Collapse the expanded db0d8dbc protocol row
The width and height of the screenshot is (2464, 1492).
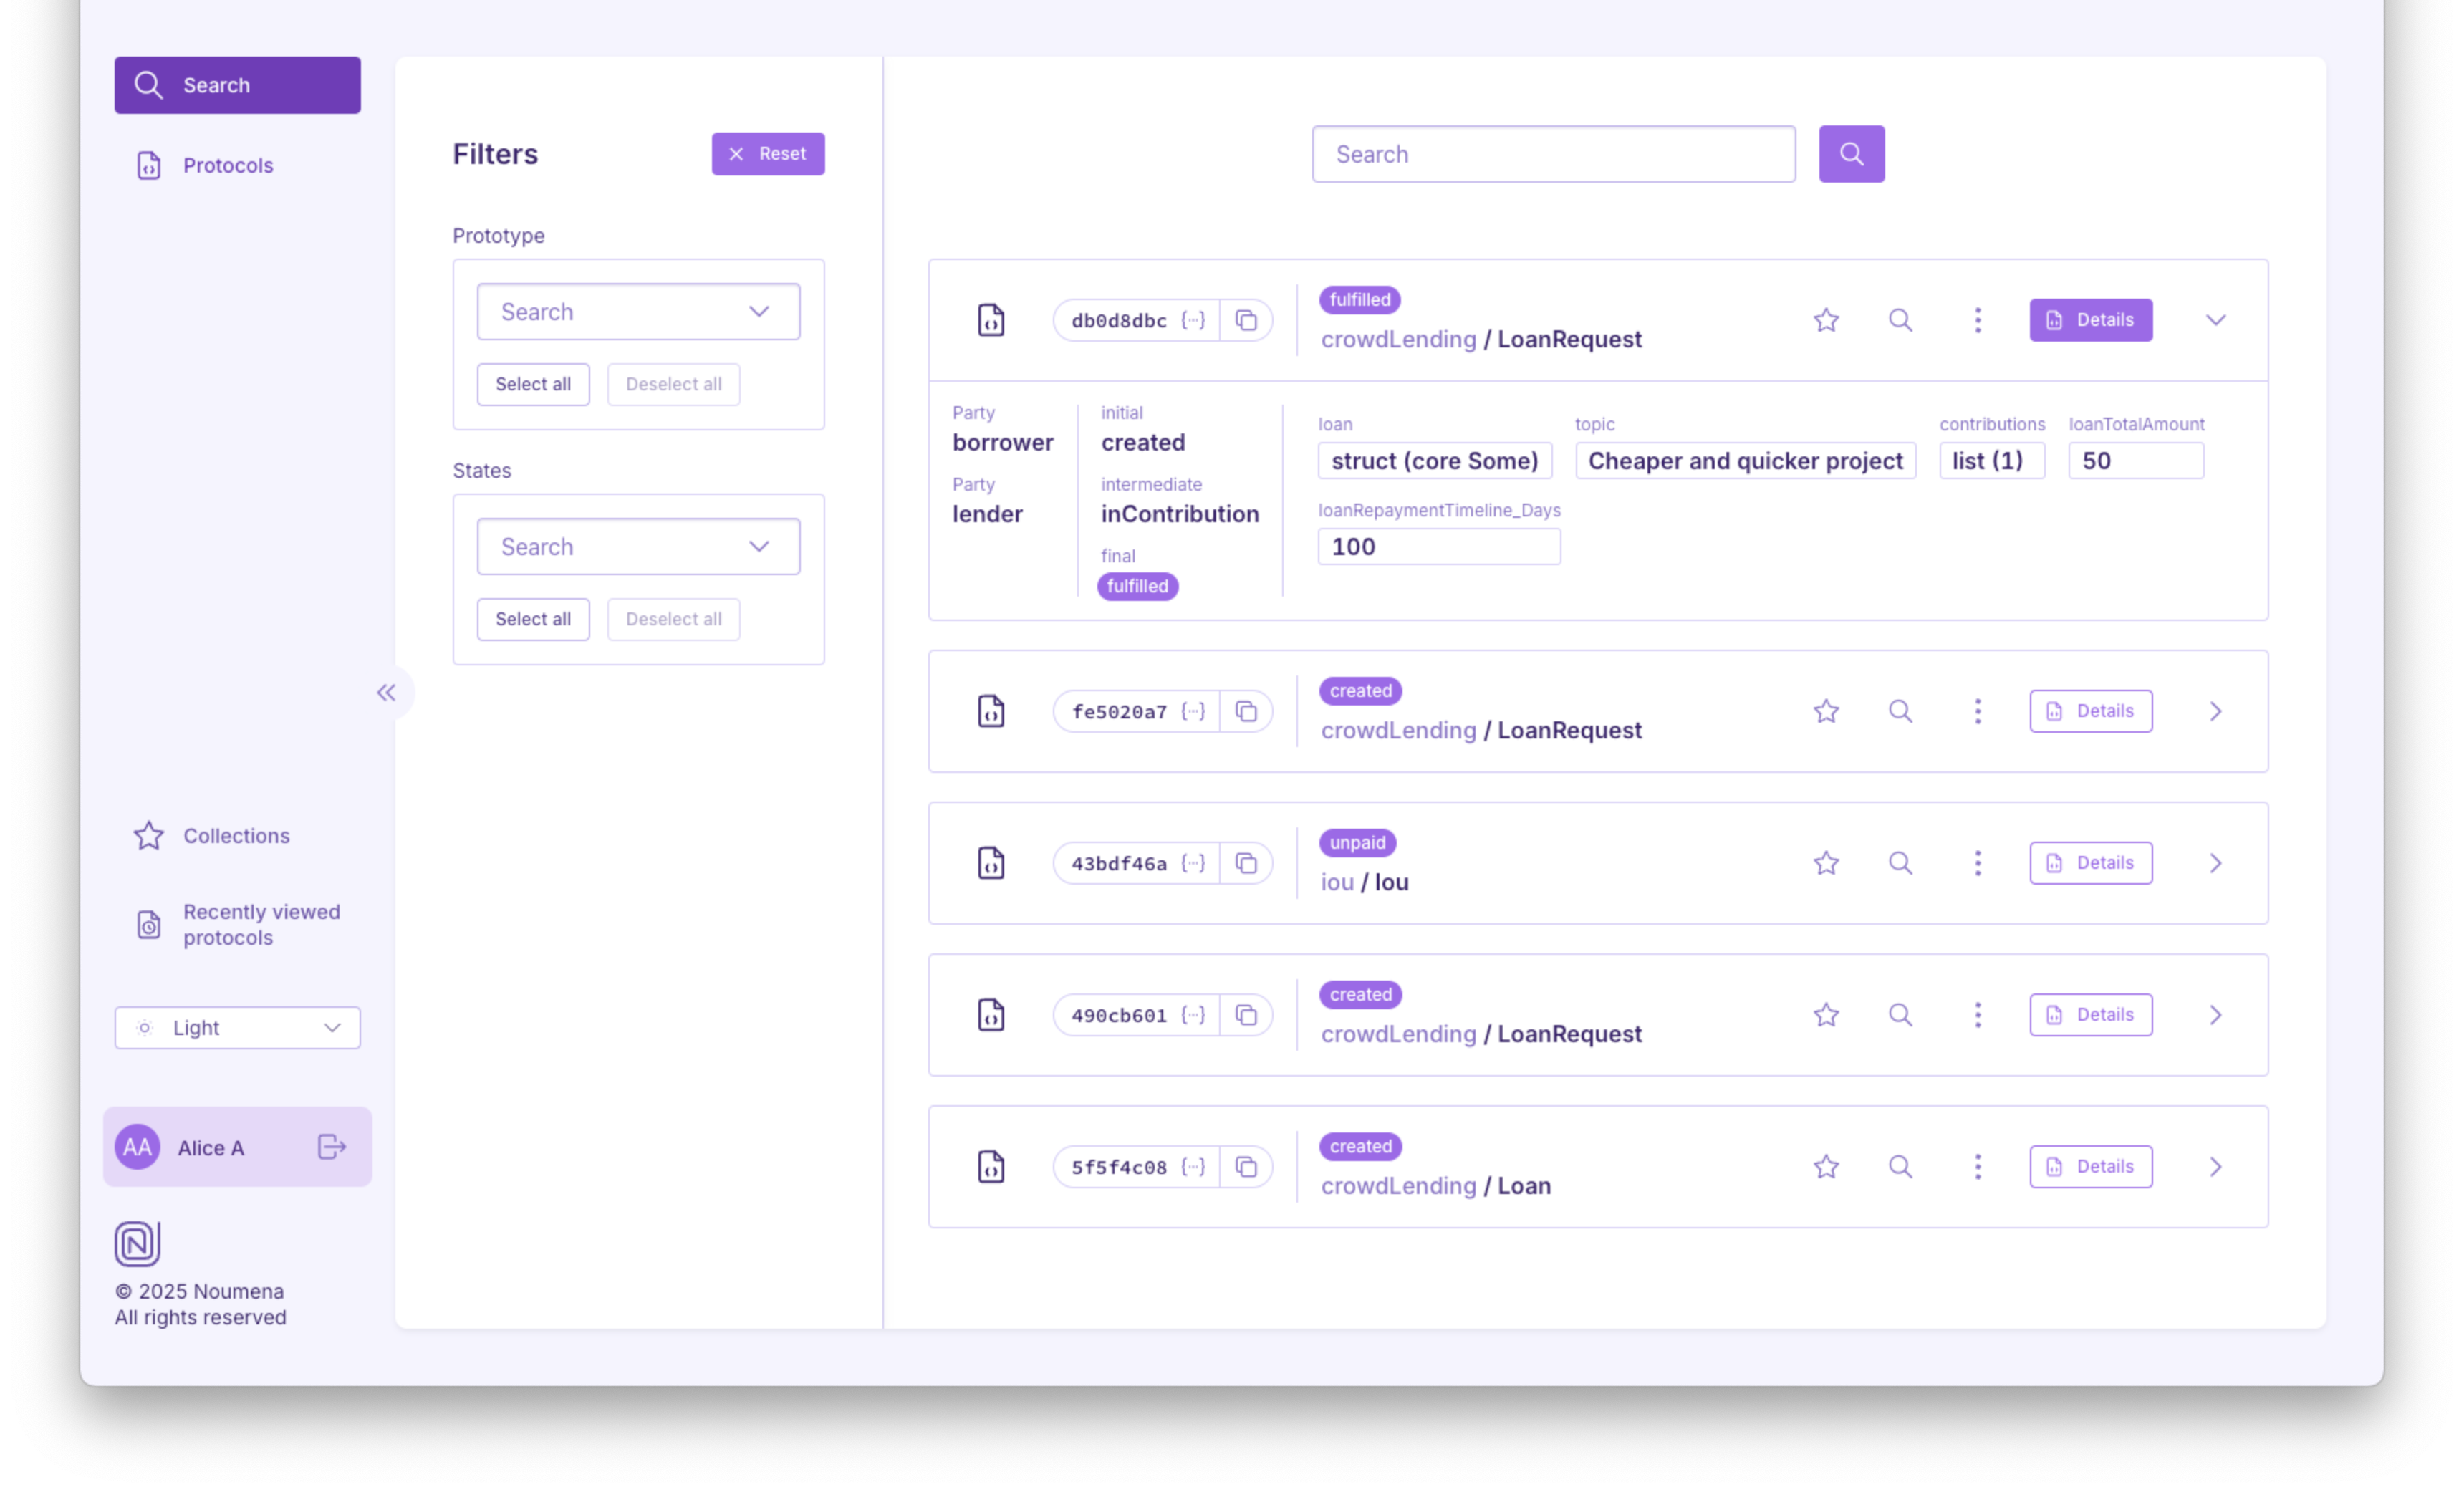(x=2215, y=320)
